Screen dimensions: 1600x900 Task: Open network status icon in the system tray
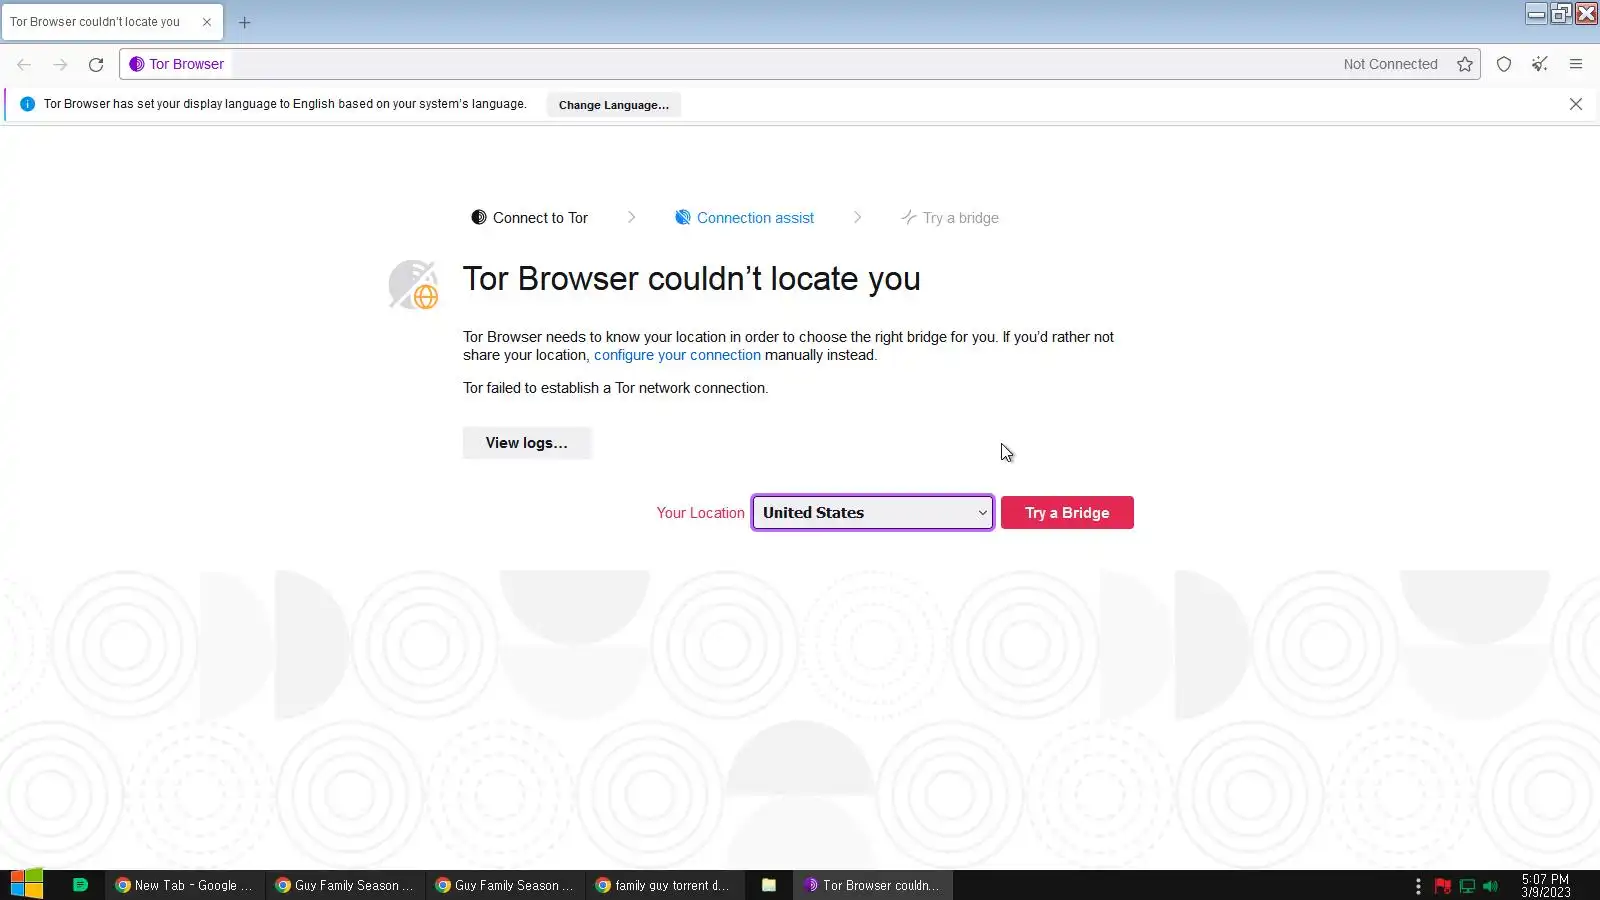tap(1467, 886)
